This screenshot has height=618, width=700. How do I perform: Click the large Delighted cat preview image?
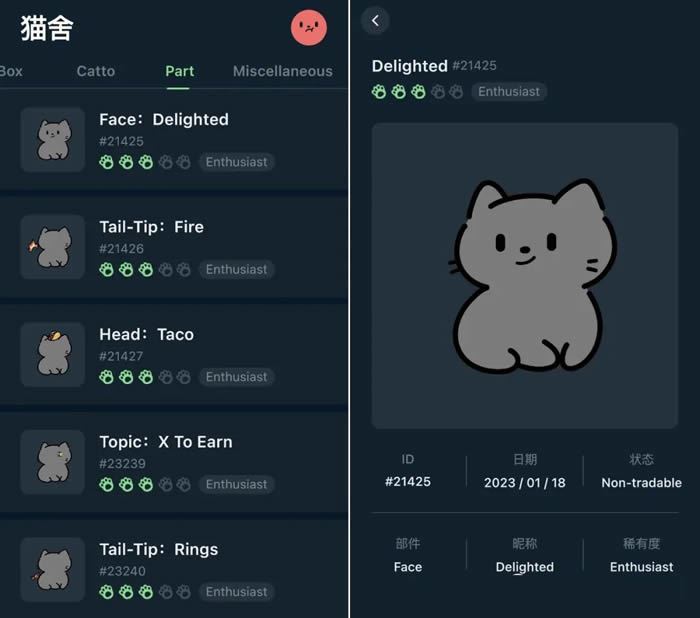point(525,276)
